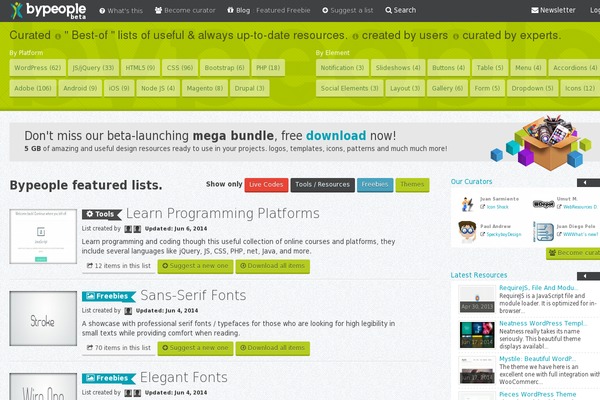Image resolution: width=600 pixels, height=400 pixels.
Task: Filter by Slideshows (4) element
Action: point(398,68)
